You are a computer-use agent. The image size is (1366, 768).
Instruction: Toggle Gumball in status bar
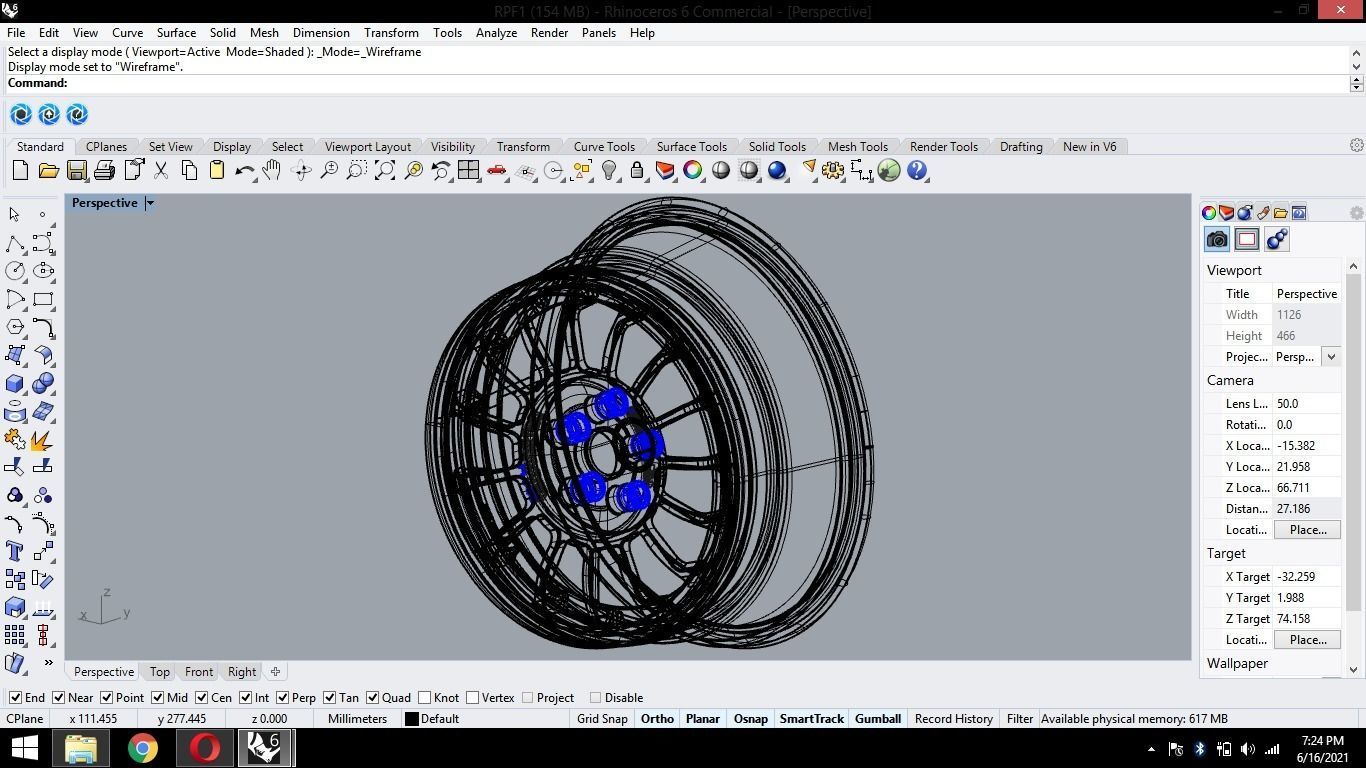878,719
